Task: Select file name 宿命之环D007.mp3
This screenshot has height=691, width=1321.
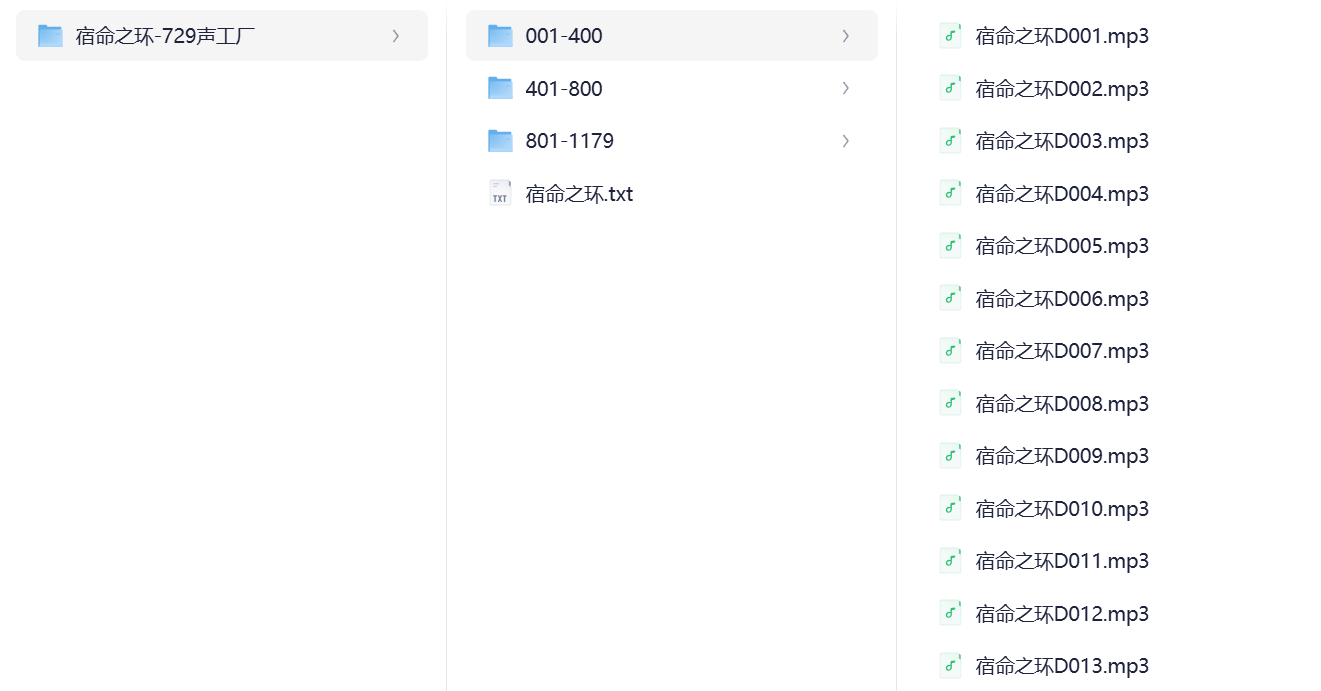Action: click(x=1062, y=352)
